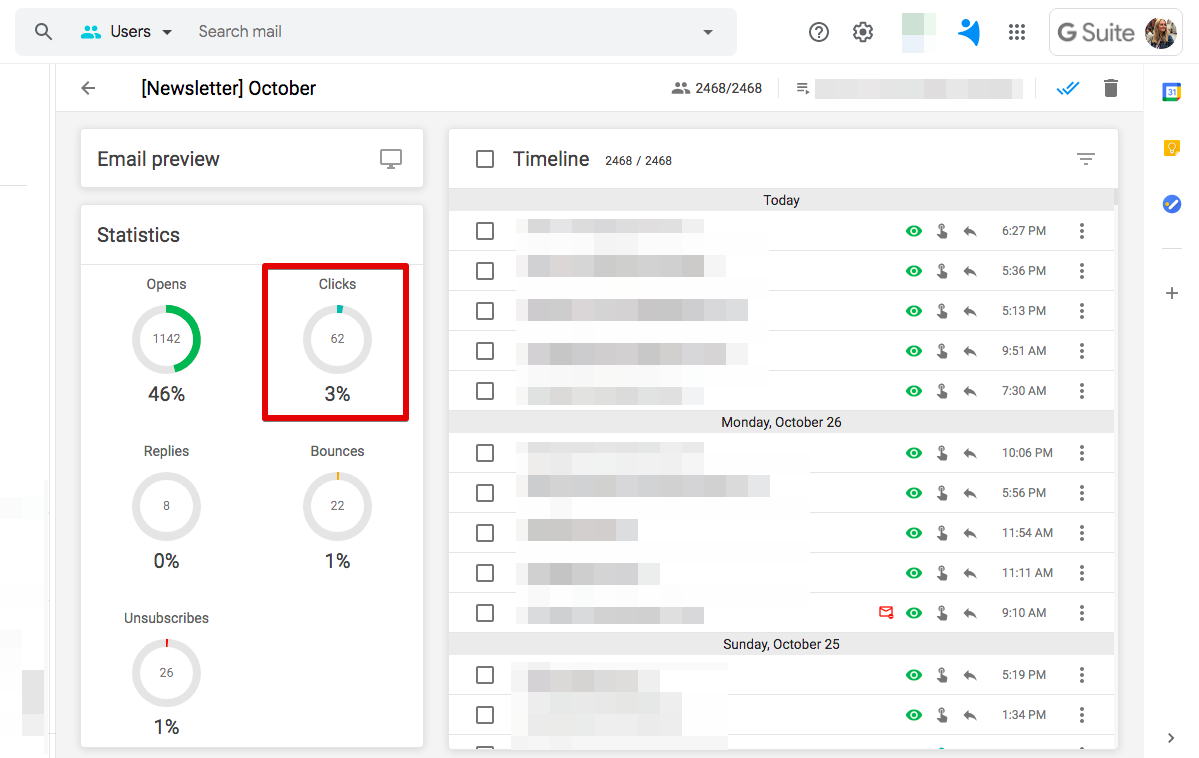This screenshot has width=1199, height=758.
Task: Click the green eye opened-email indicator on the 6:27 PM row
Action: pyautogui.click(x=913, y=230)
